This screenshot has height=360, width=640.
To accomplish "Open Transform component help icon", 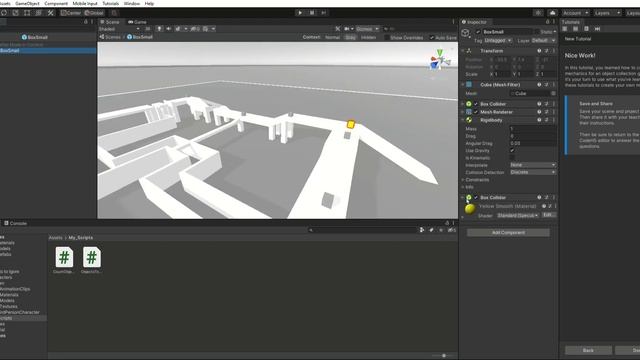I will coord(539,51).
